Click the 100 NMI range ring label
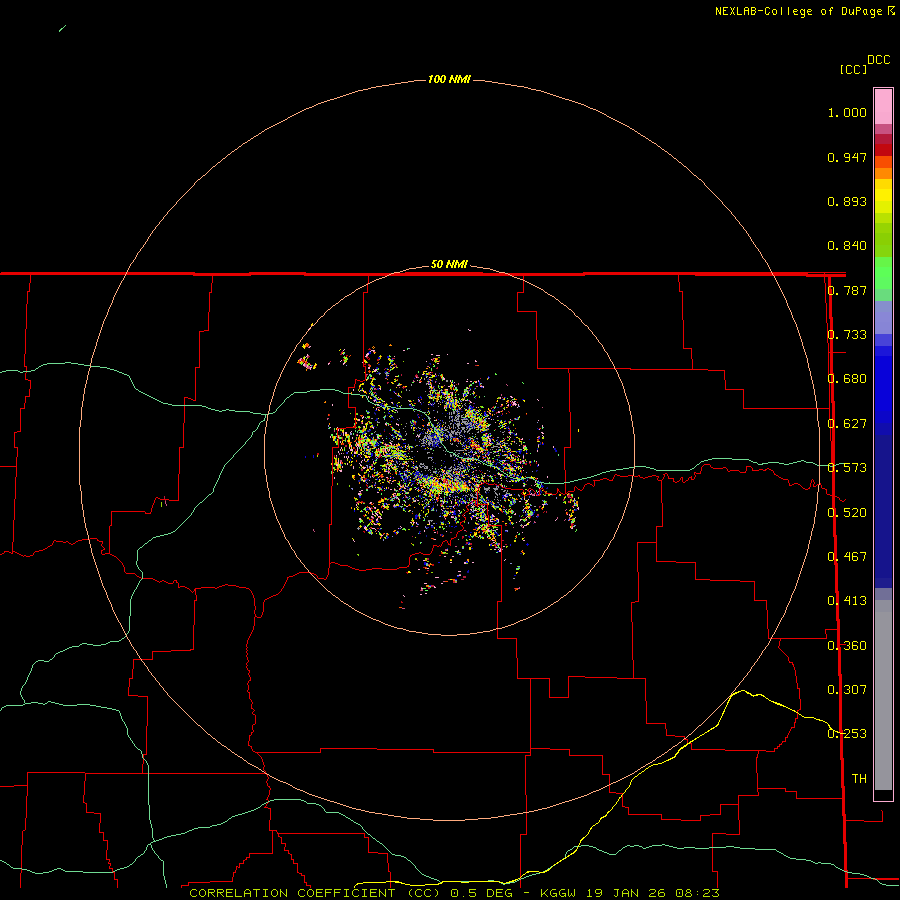The height and width of the screenshot is (900, 900). click(449, 79)
